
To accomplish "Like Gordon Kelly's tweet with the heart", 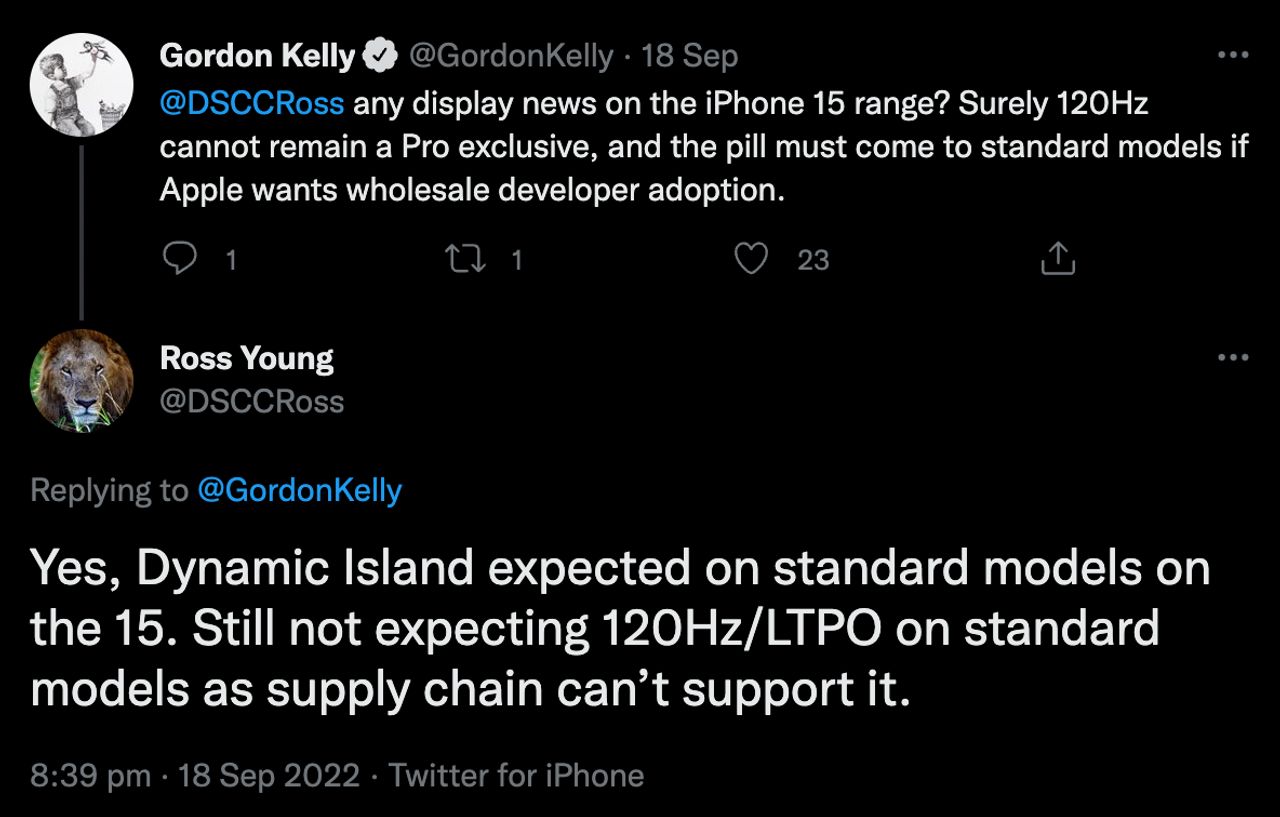I will coord(751,259).
